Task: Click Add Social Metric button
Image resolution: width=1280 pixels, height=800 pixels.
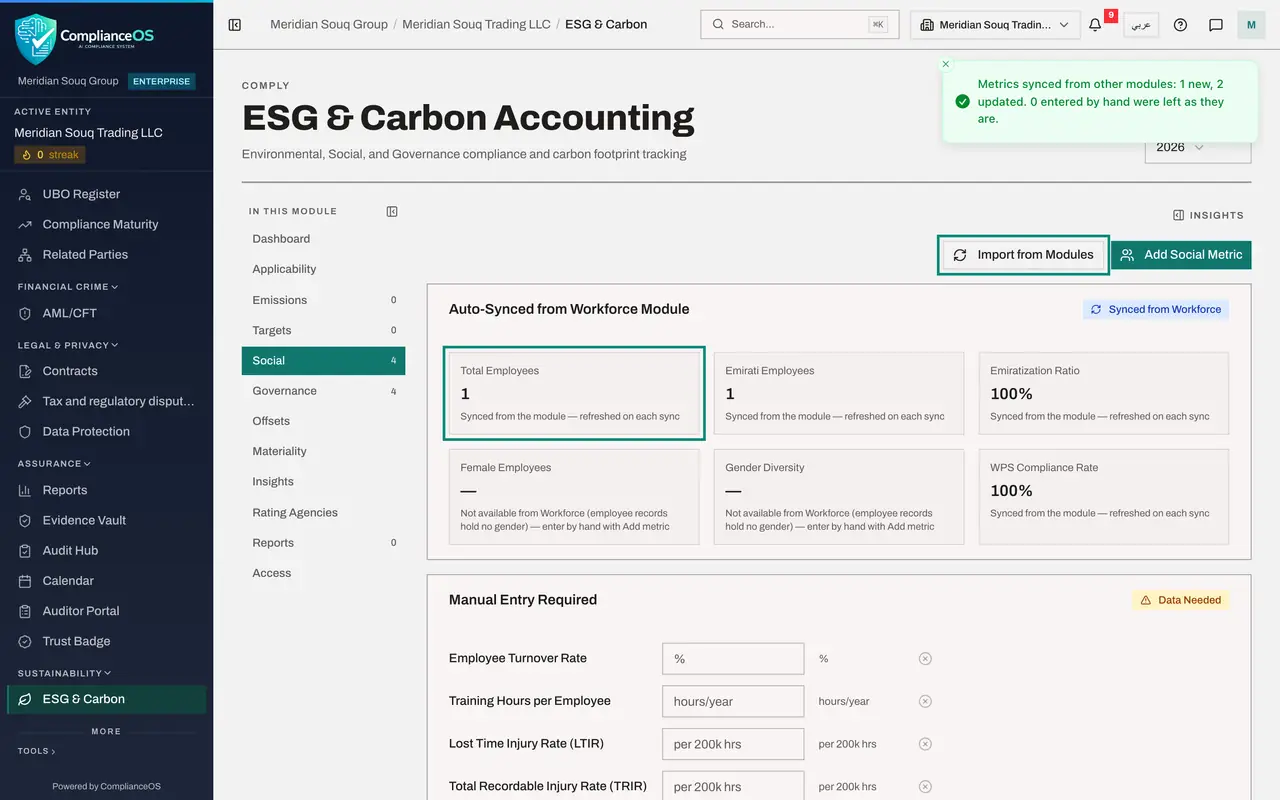Action: tap(1181, 255)
